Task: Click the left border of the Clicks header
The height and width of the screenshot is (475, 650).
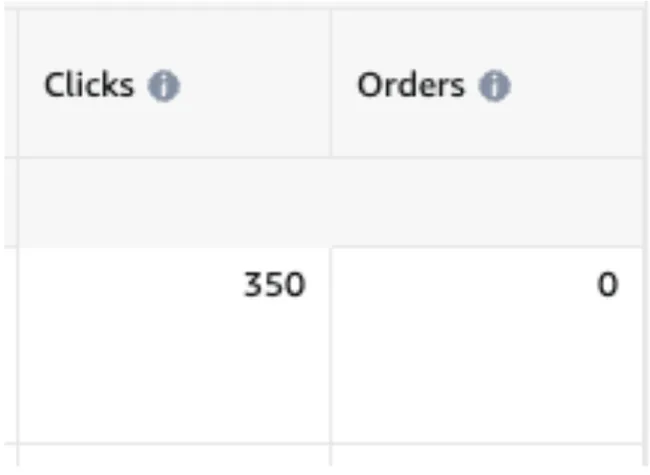Action: point(18,83)
